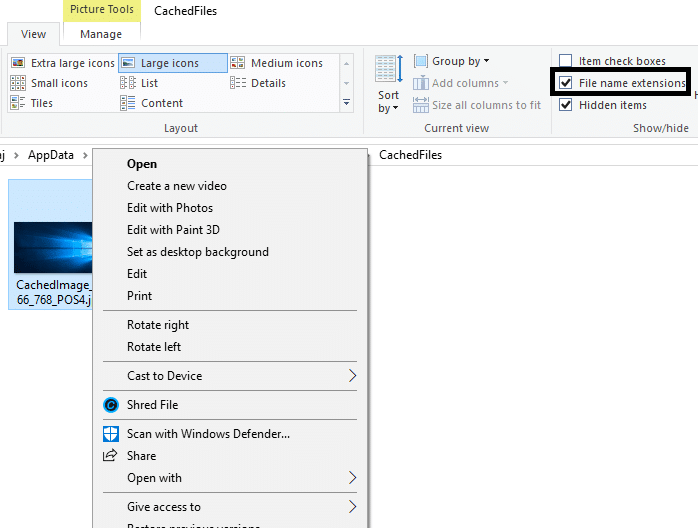Switch layout to List view
698x528 pixels.
(x=139, y=83)
